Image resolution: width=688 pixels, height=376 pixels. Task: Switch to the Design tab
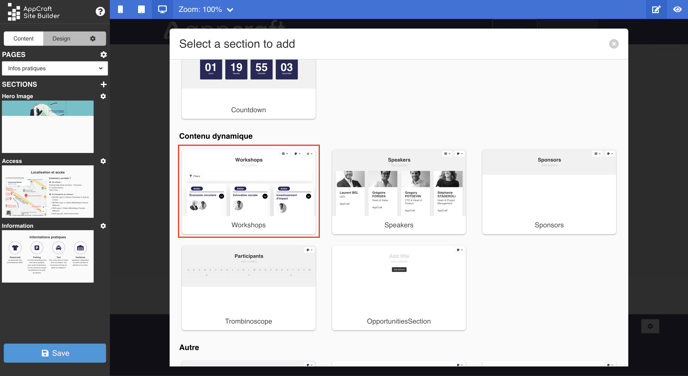61,39
